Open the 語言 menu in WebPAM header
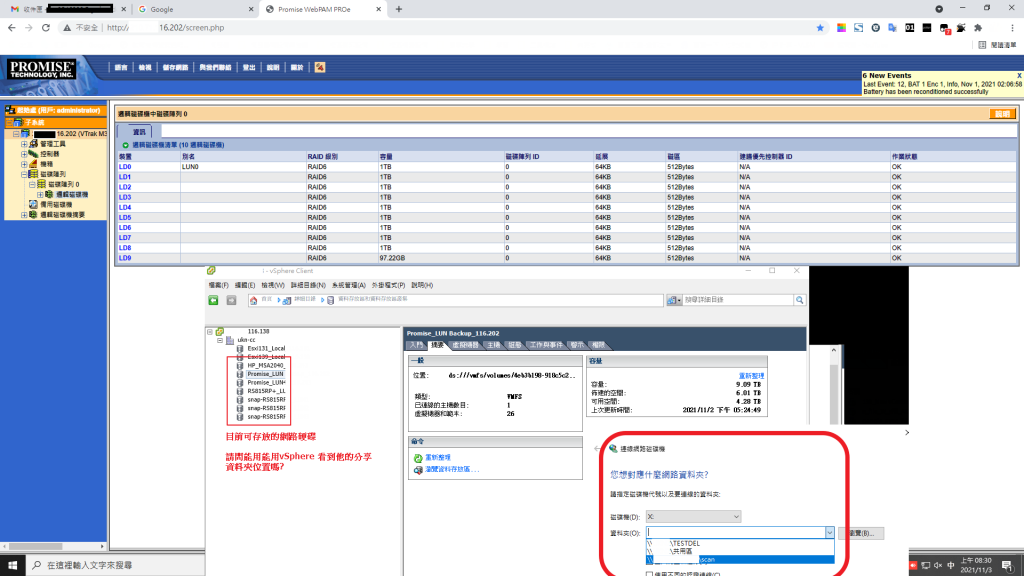The height and width of the screenshot is (576, 1024). (121, 67)
